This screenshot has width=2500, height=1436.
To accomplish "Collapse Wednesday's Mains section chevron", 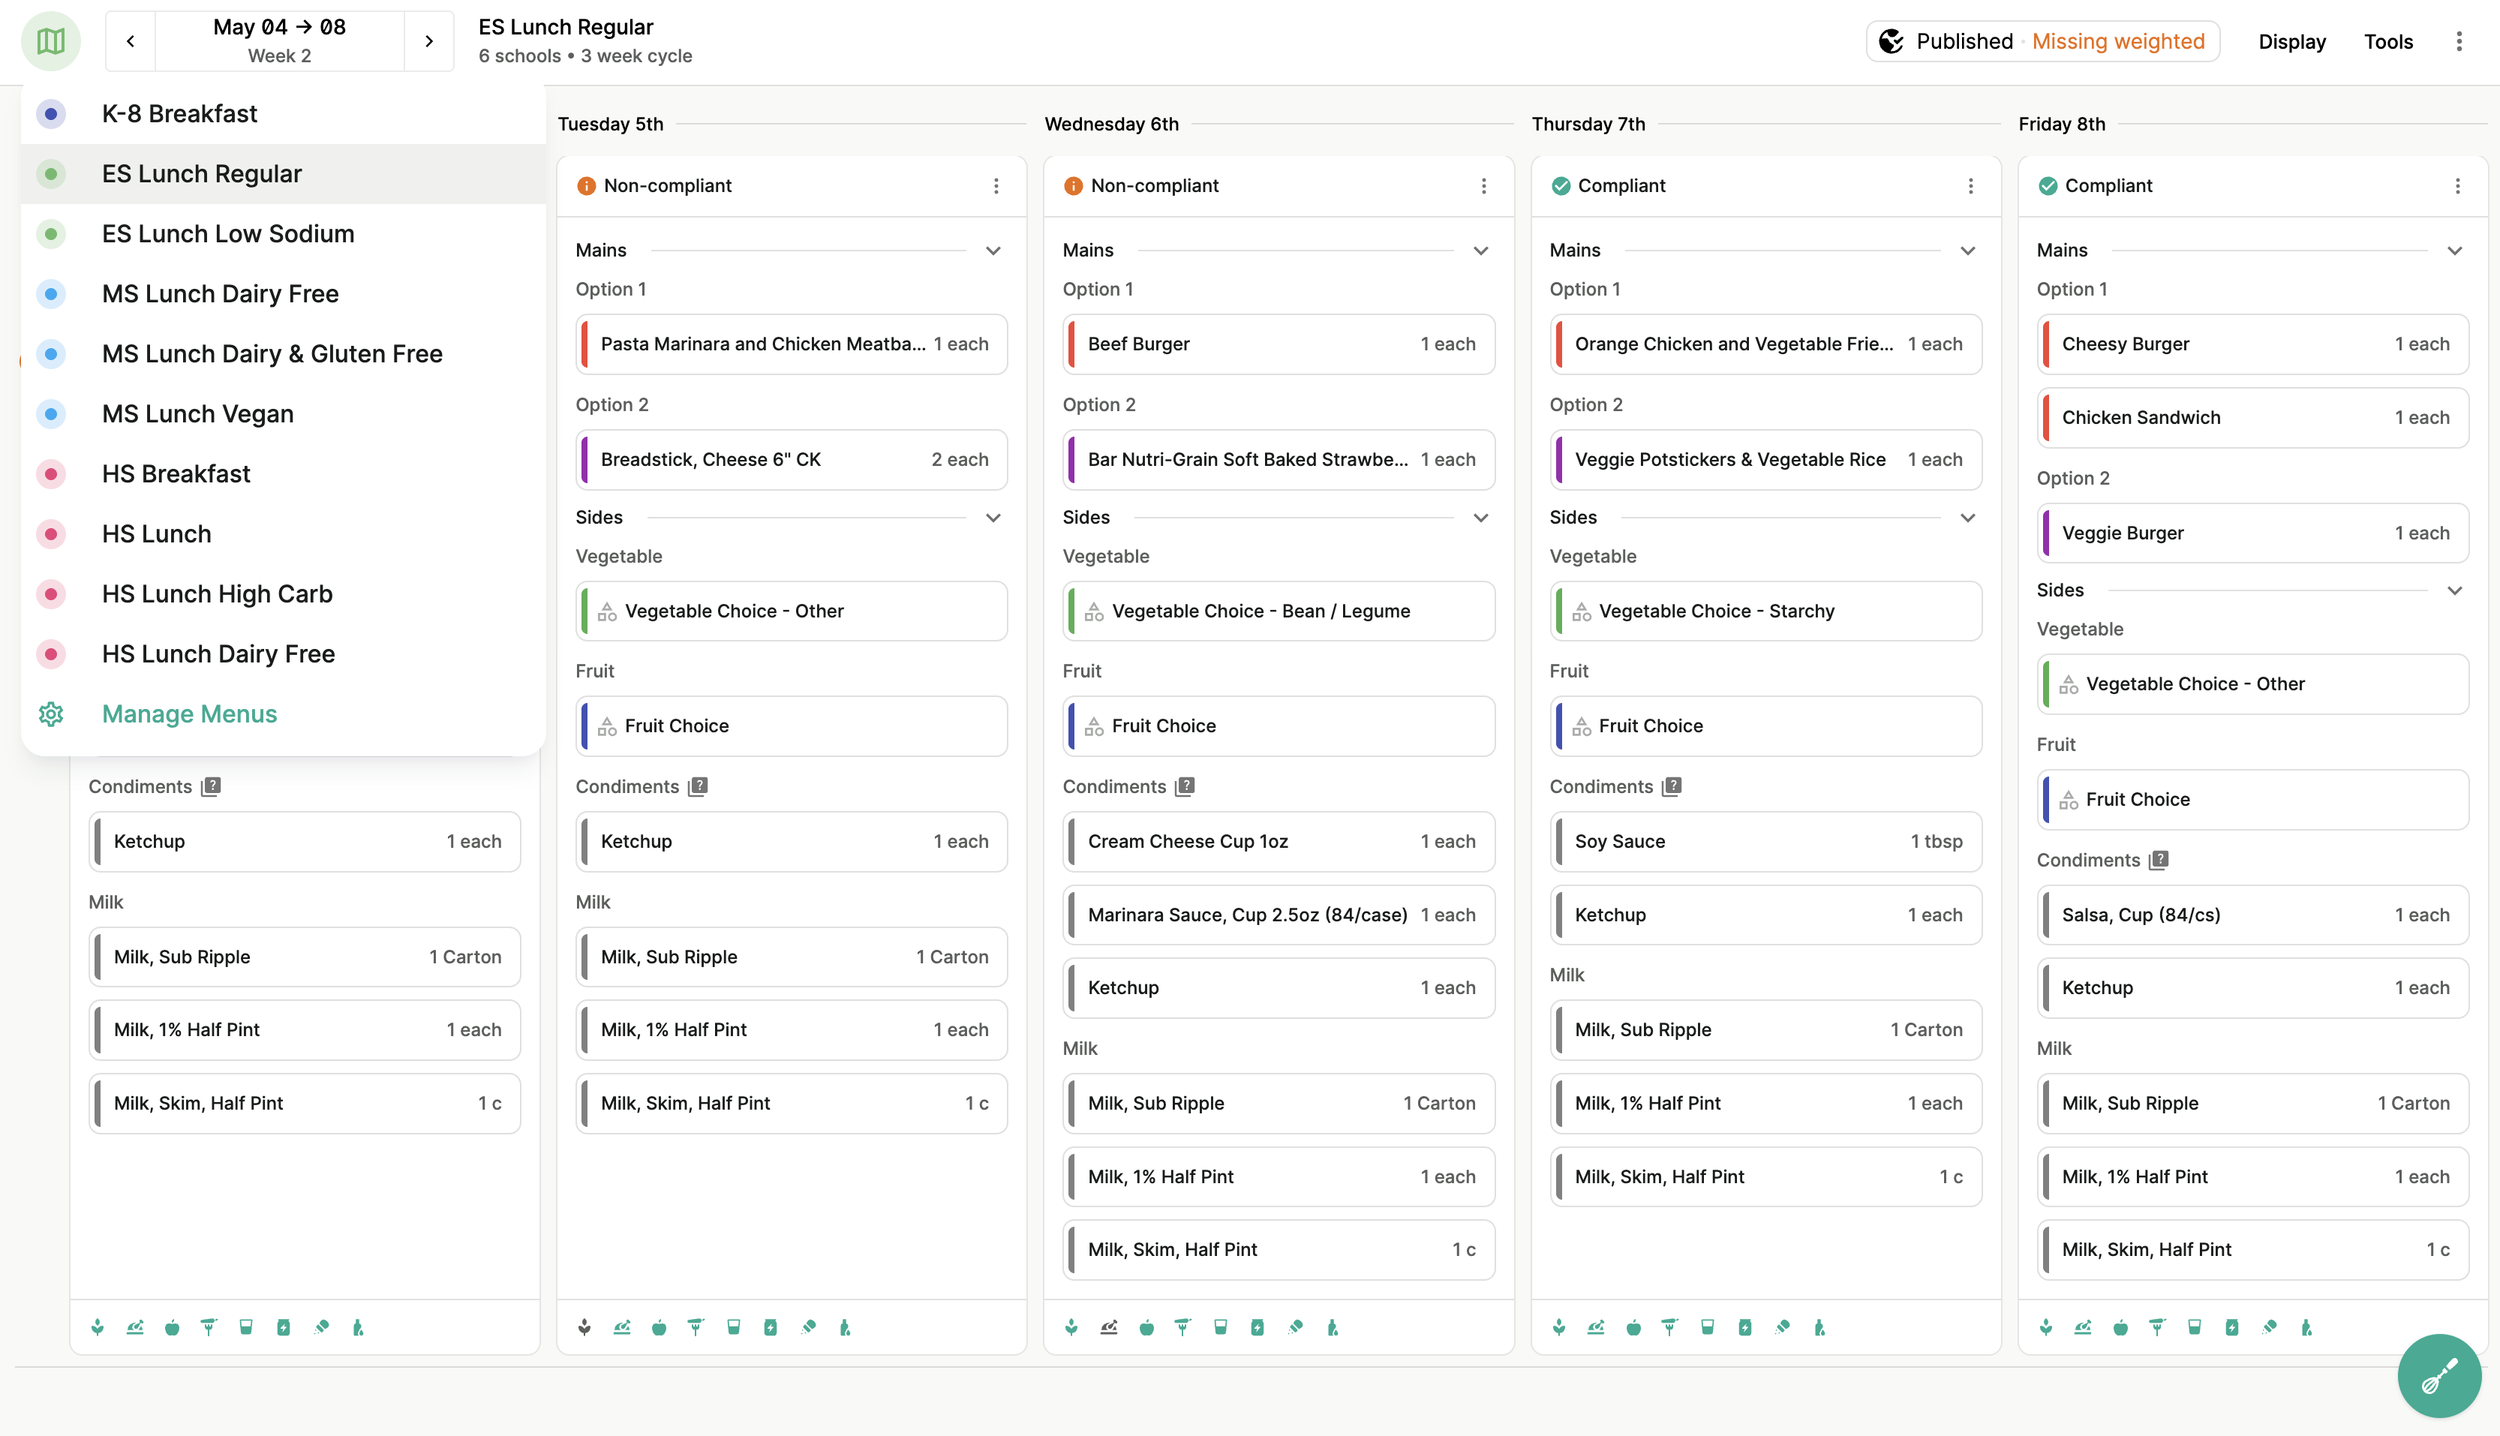I will (1481, 251).
